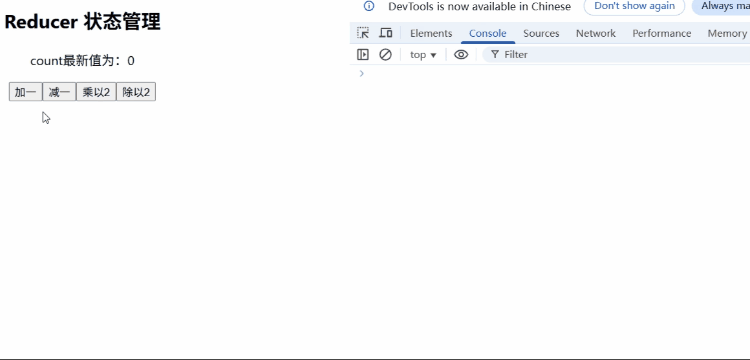Click DevTools is now available in Chinese text
This screenshot has width=750, height=360.
[479, 6]
